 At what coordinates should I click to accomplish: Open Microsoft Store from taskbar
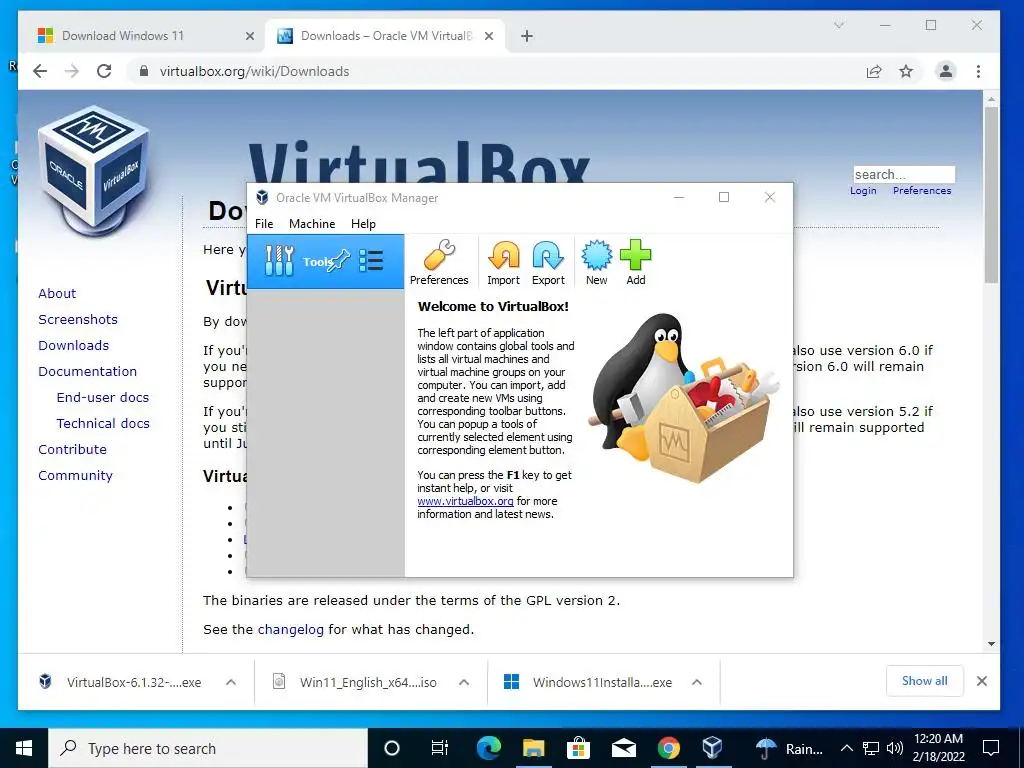(x=578, y=748)
